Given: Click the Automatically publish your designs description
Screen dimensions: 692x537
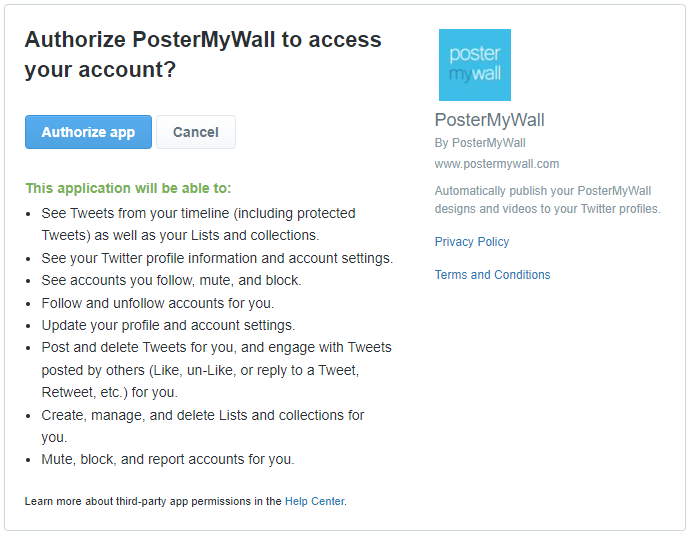Looking at the screenshot, I should coord(548,200).
